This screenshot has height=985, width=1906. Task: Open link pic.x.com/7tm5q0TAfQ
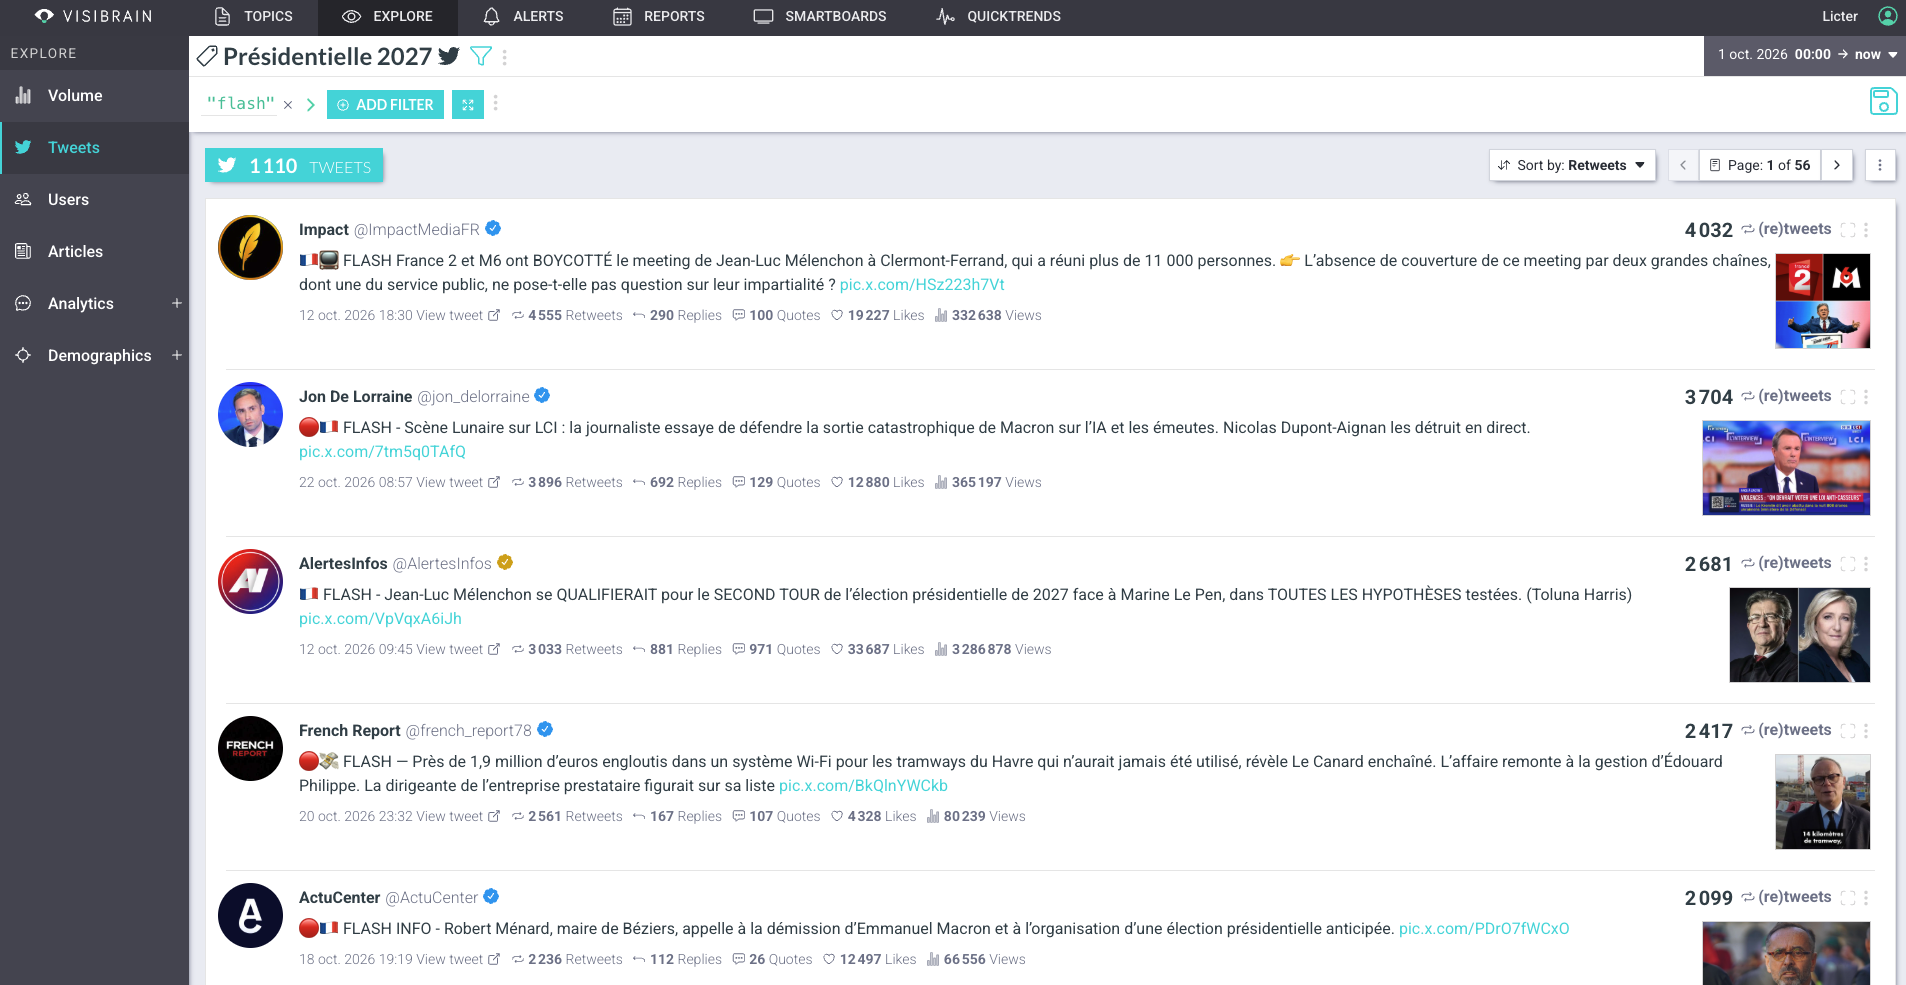(x=382, y=452)
